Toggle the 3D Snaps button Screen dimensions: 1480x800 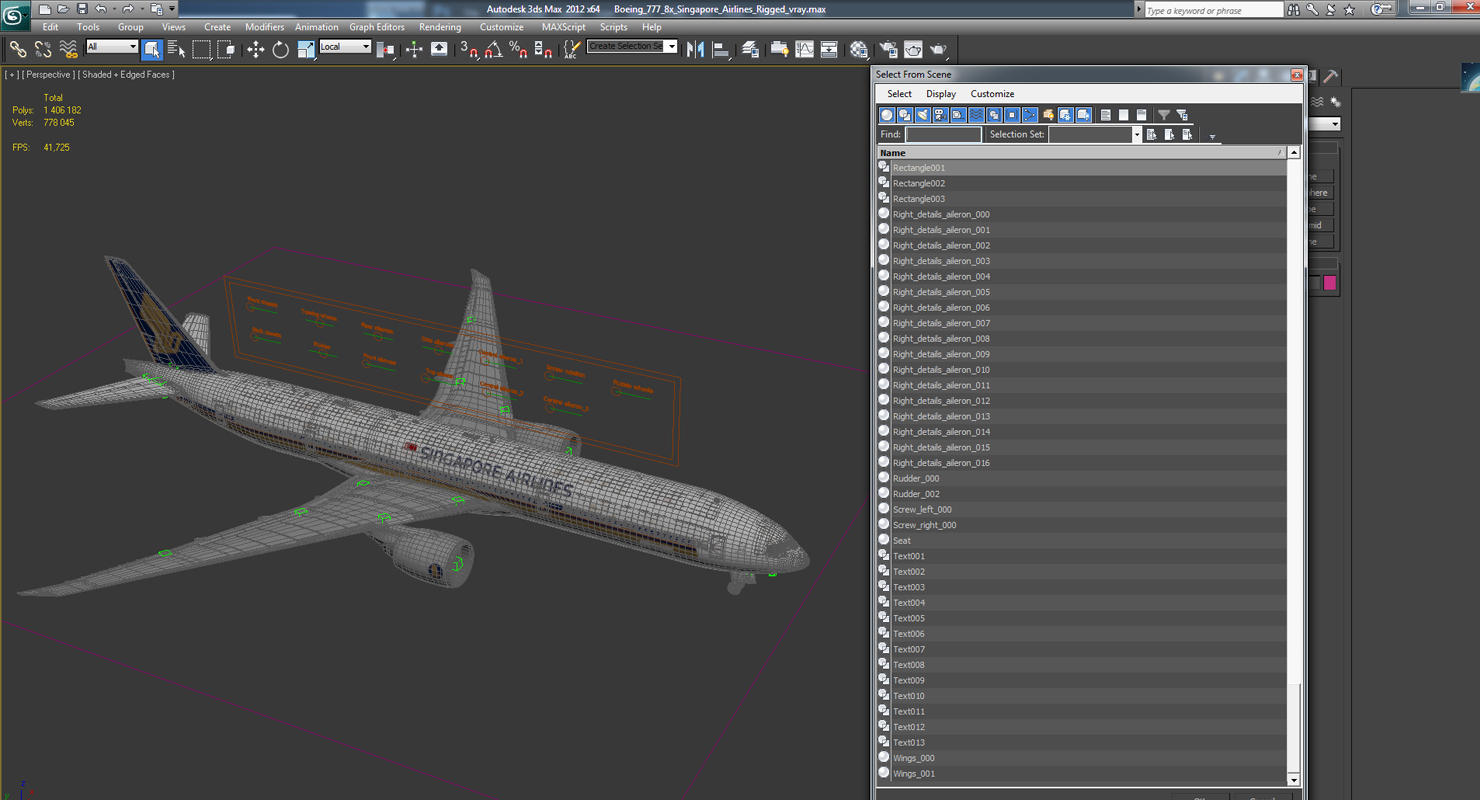[x=469, y=49]
